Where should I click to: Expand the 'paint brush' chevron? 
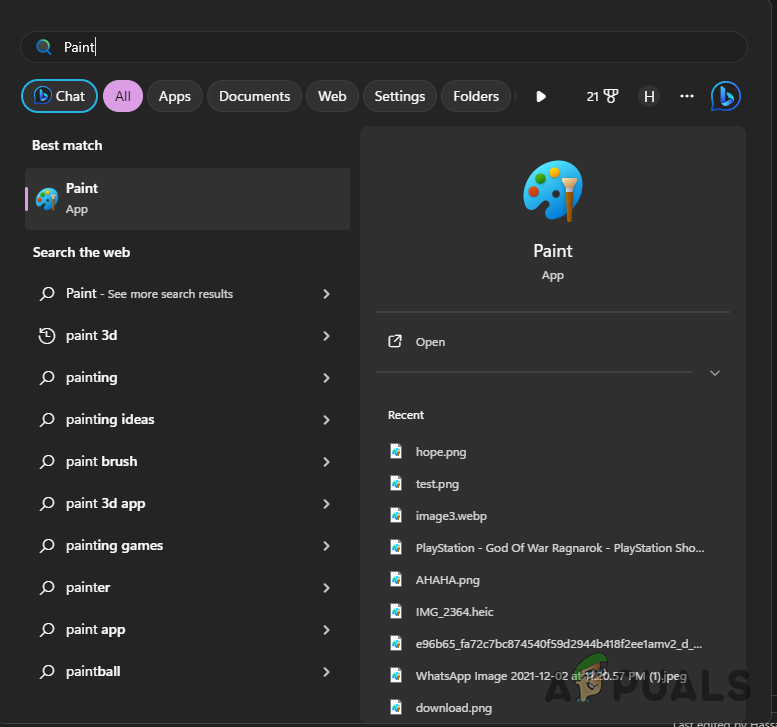(326, 462)
